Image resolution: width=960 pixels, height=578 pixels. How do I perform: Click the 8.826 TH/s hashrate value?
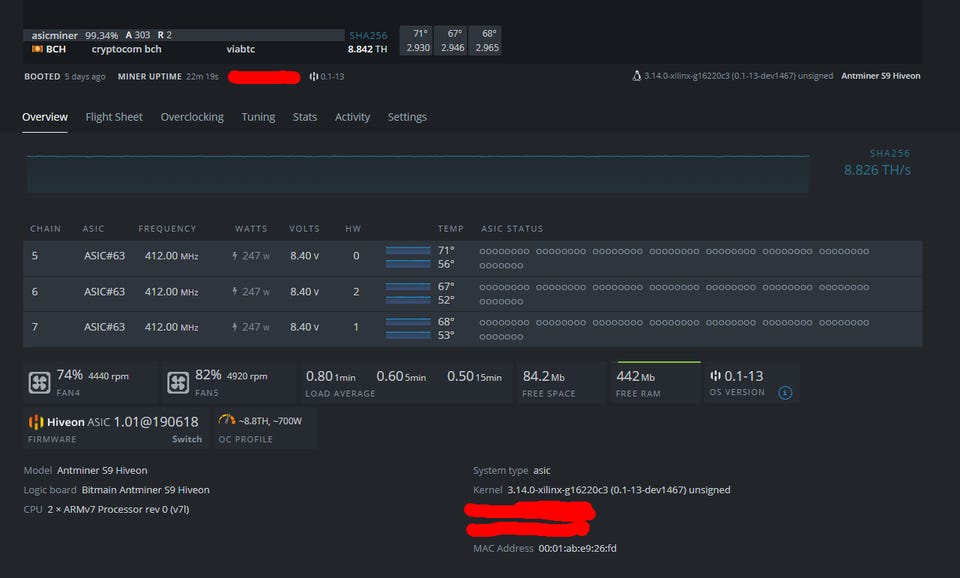(877, 170)
